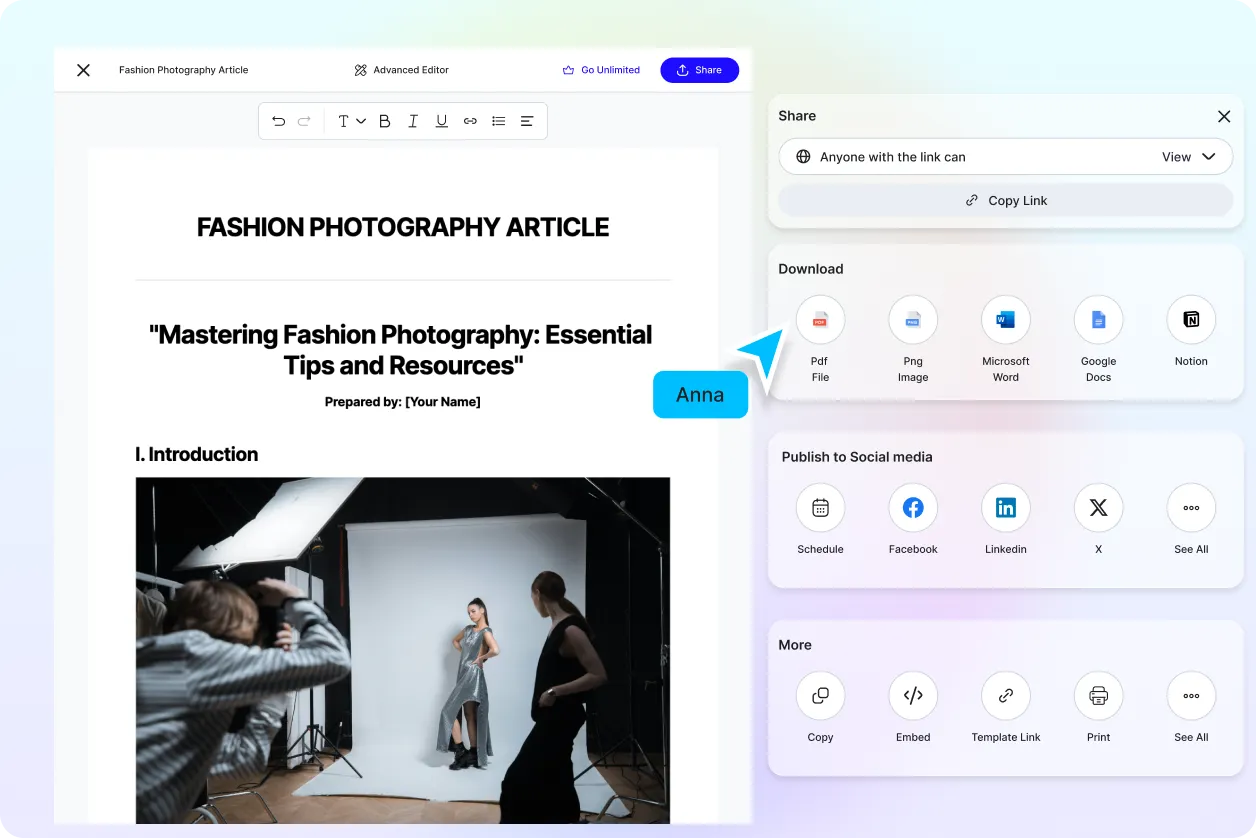
Task: Print the document
Action: tap(1098, 696)
